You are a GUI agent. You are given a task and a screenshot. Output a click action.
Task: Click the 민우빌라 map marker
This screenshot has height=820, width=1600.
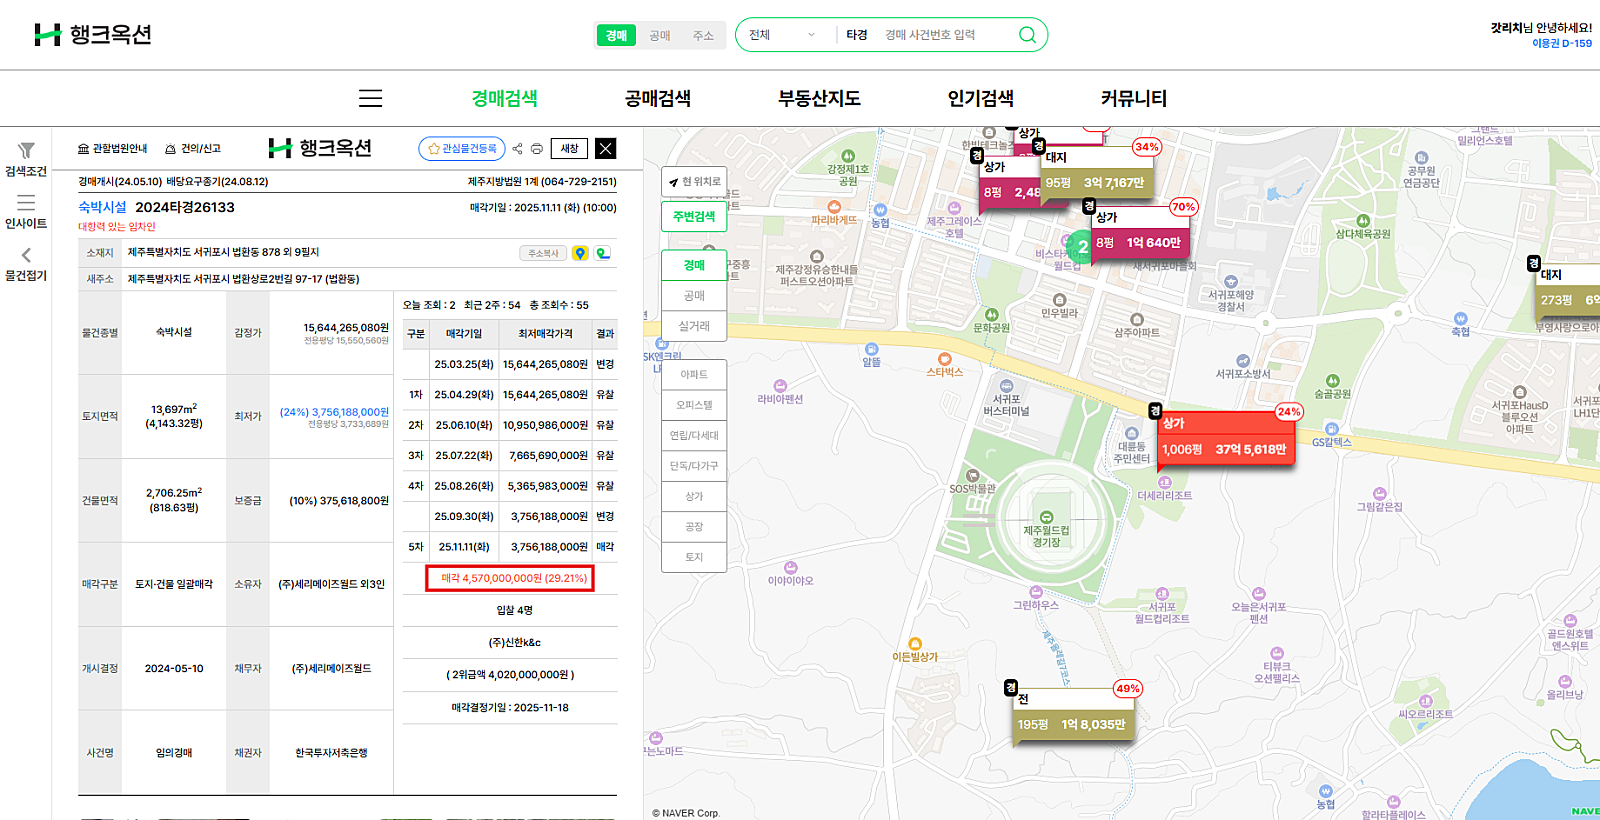coord(1060,300)
